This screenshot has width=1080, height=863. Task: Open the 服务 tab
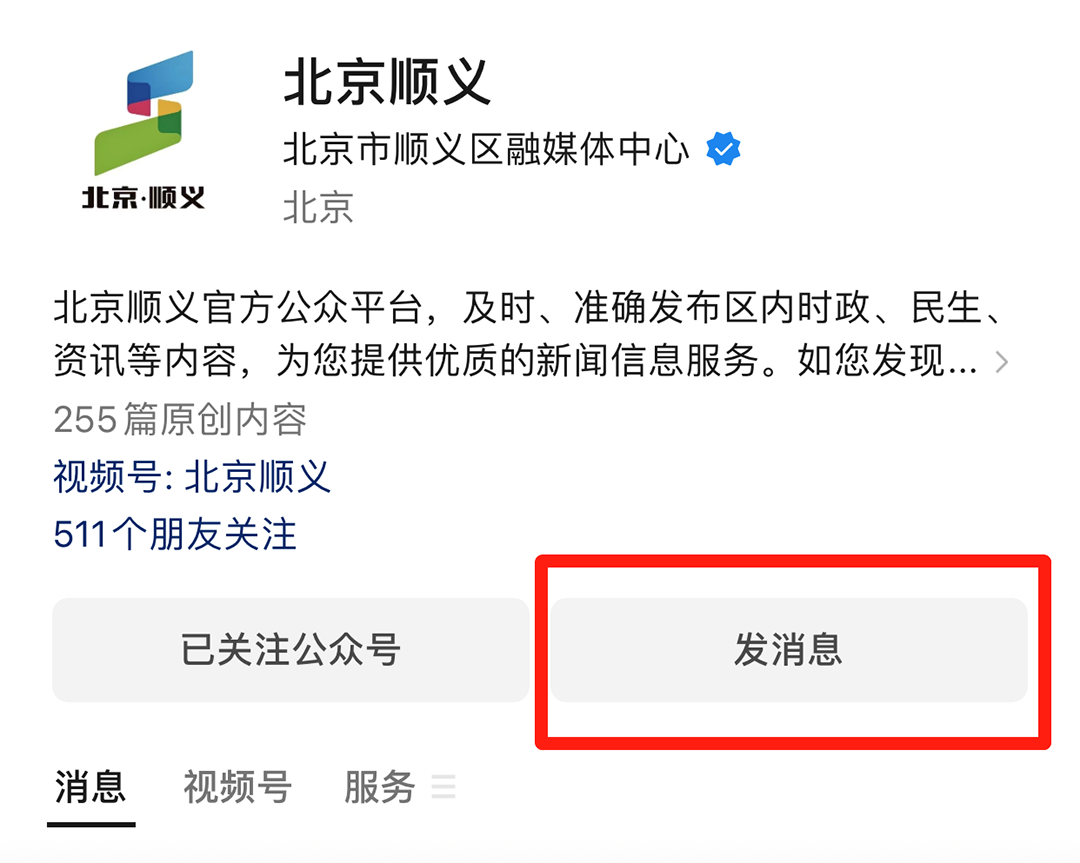click(380, 786)
